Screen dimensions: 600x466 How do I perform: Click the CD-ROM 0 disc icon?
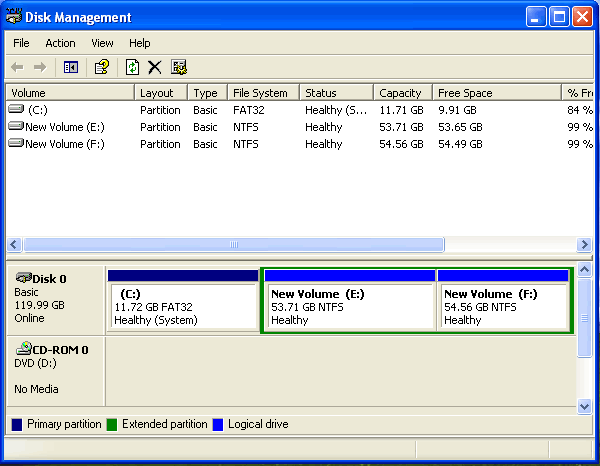24,348
